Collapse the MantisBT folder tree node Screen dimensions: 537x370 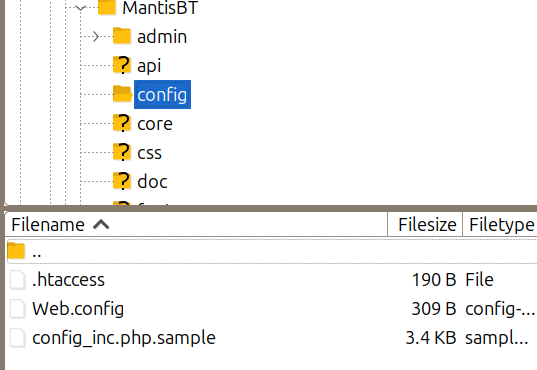point(80,8)
